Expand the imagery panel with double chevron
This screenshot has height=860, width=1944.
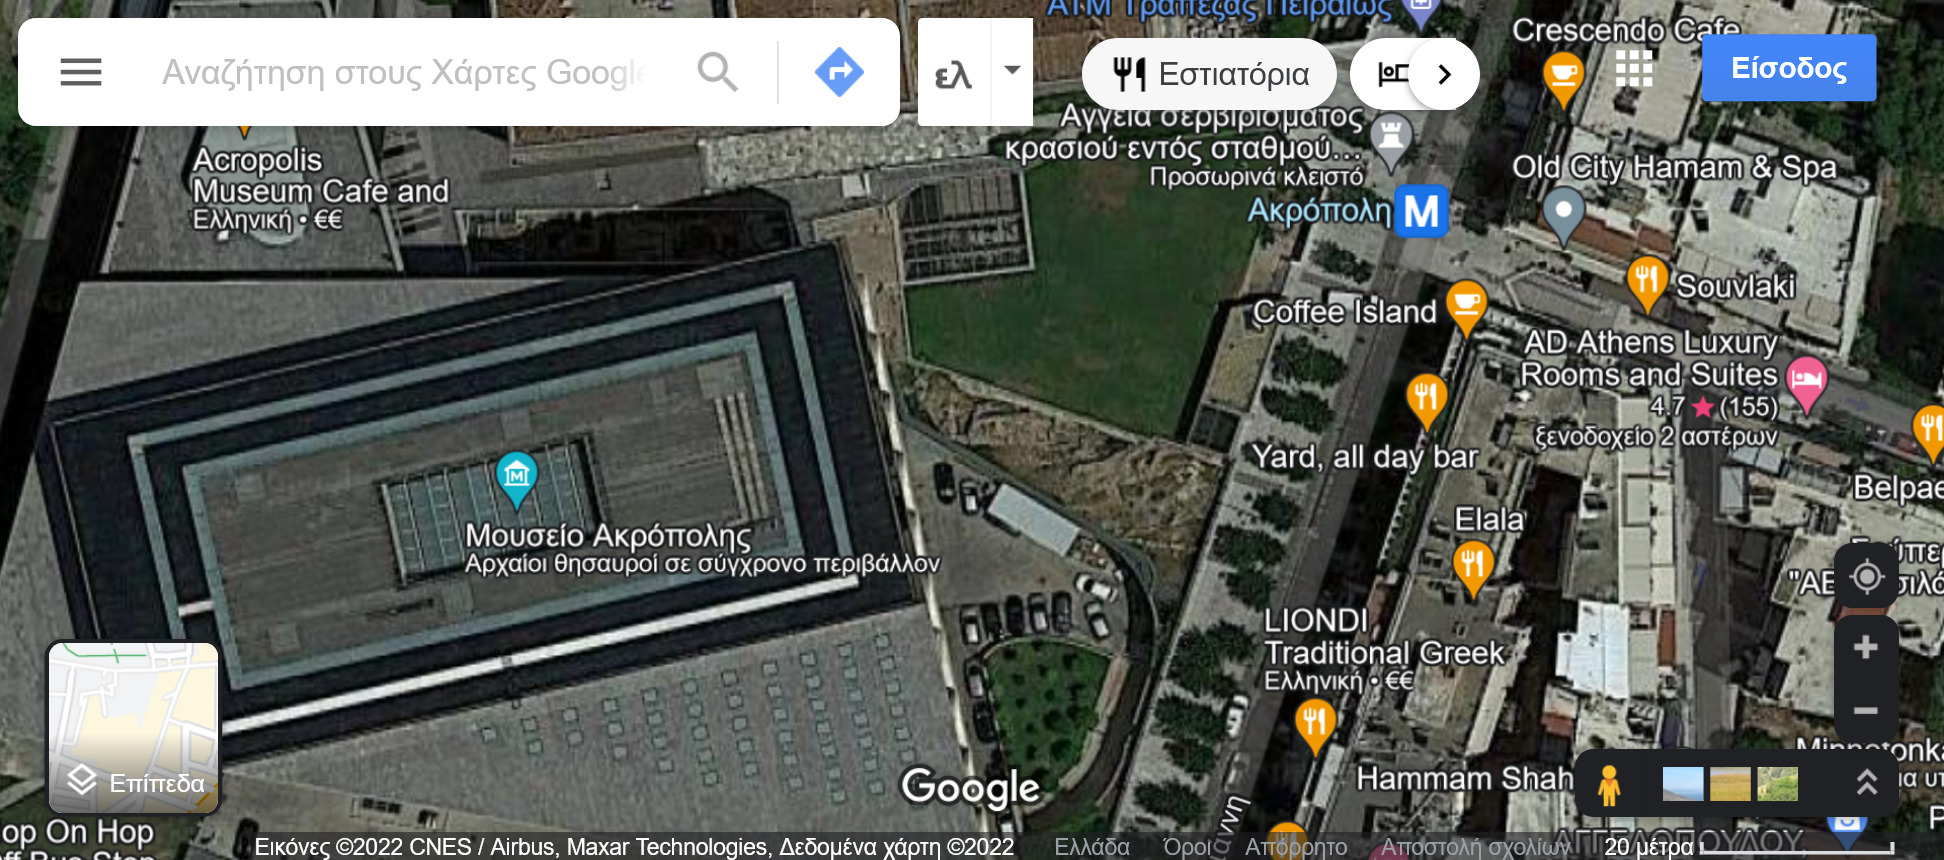pyautogui.click(x=1866, y=782)
